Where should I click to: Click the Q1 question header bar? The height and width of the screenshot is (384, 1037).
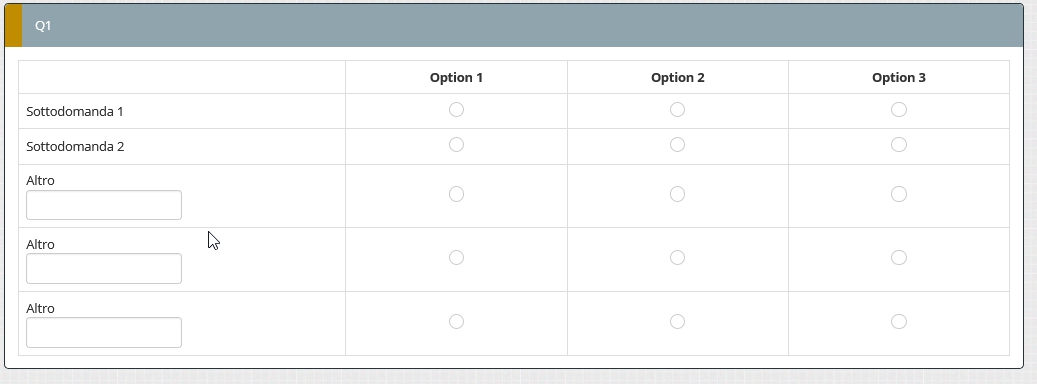514,25
